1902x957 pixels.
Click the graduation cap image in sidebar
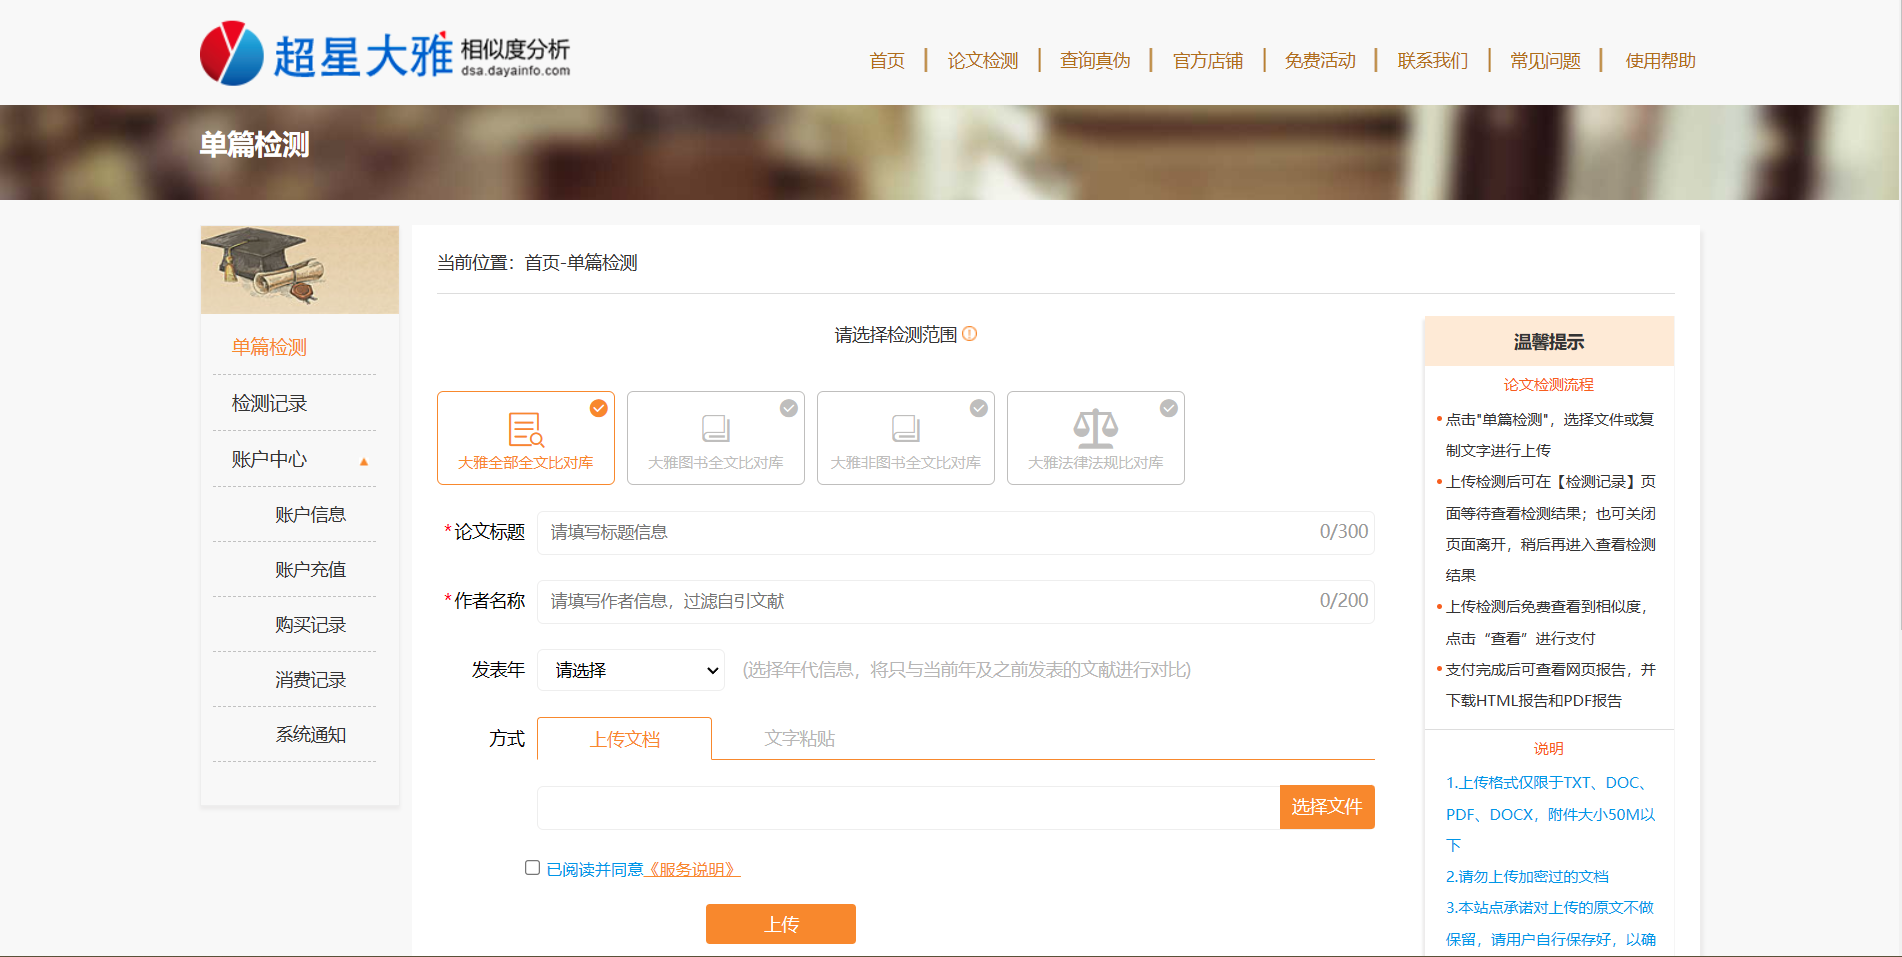pos(300,270)
